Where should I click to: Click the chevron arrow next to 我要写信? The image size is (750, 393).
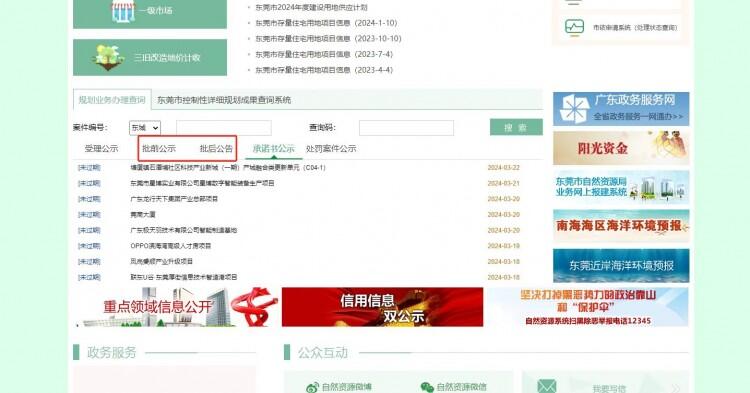click(675, 388)
